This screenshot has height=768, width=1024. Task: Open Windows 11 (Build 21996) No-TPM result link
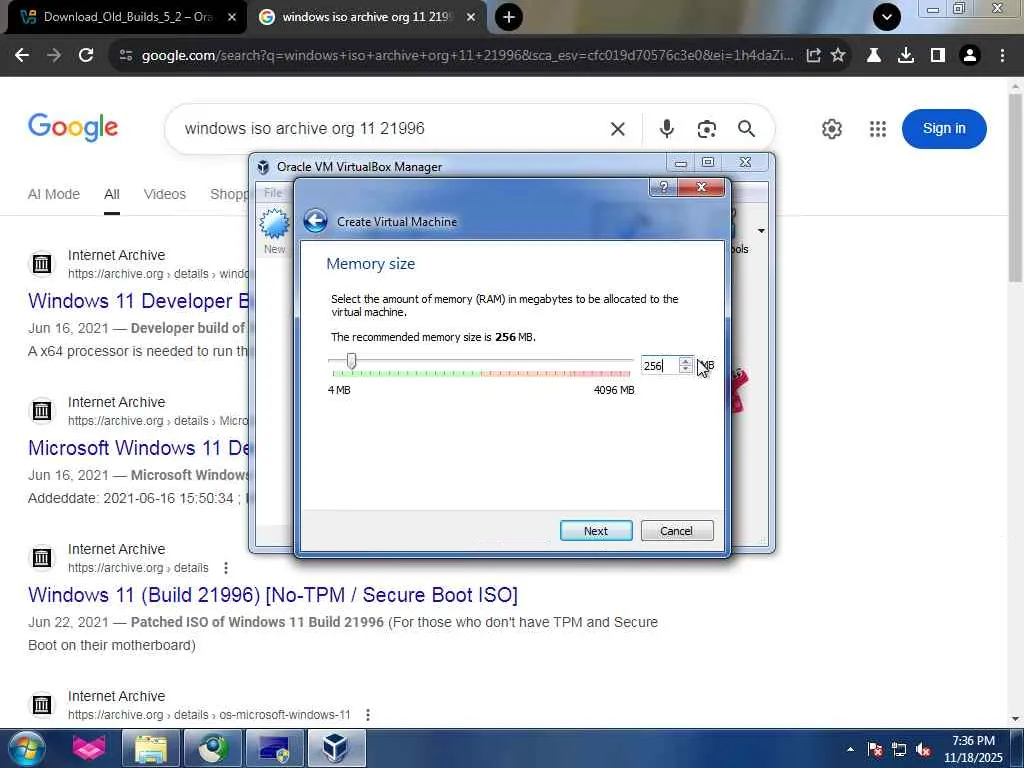(273, 594)
